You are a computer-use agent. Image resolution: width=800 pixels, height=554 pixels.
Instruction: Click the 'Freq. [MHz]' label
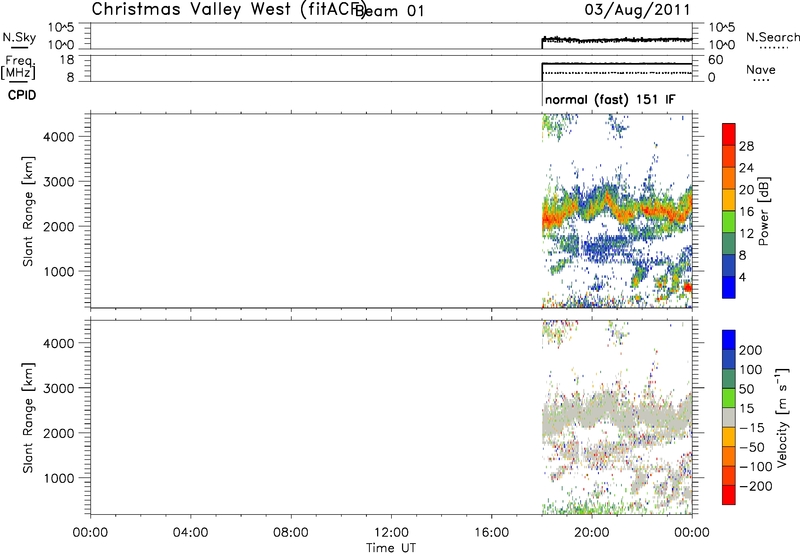click(19, 67)
